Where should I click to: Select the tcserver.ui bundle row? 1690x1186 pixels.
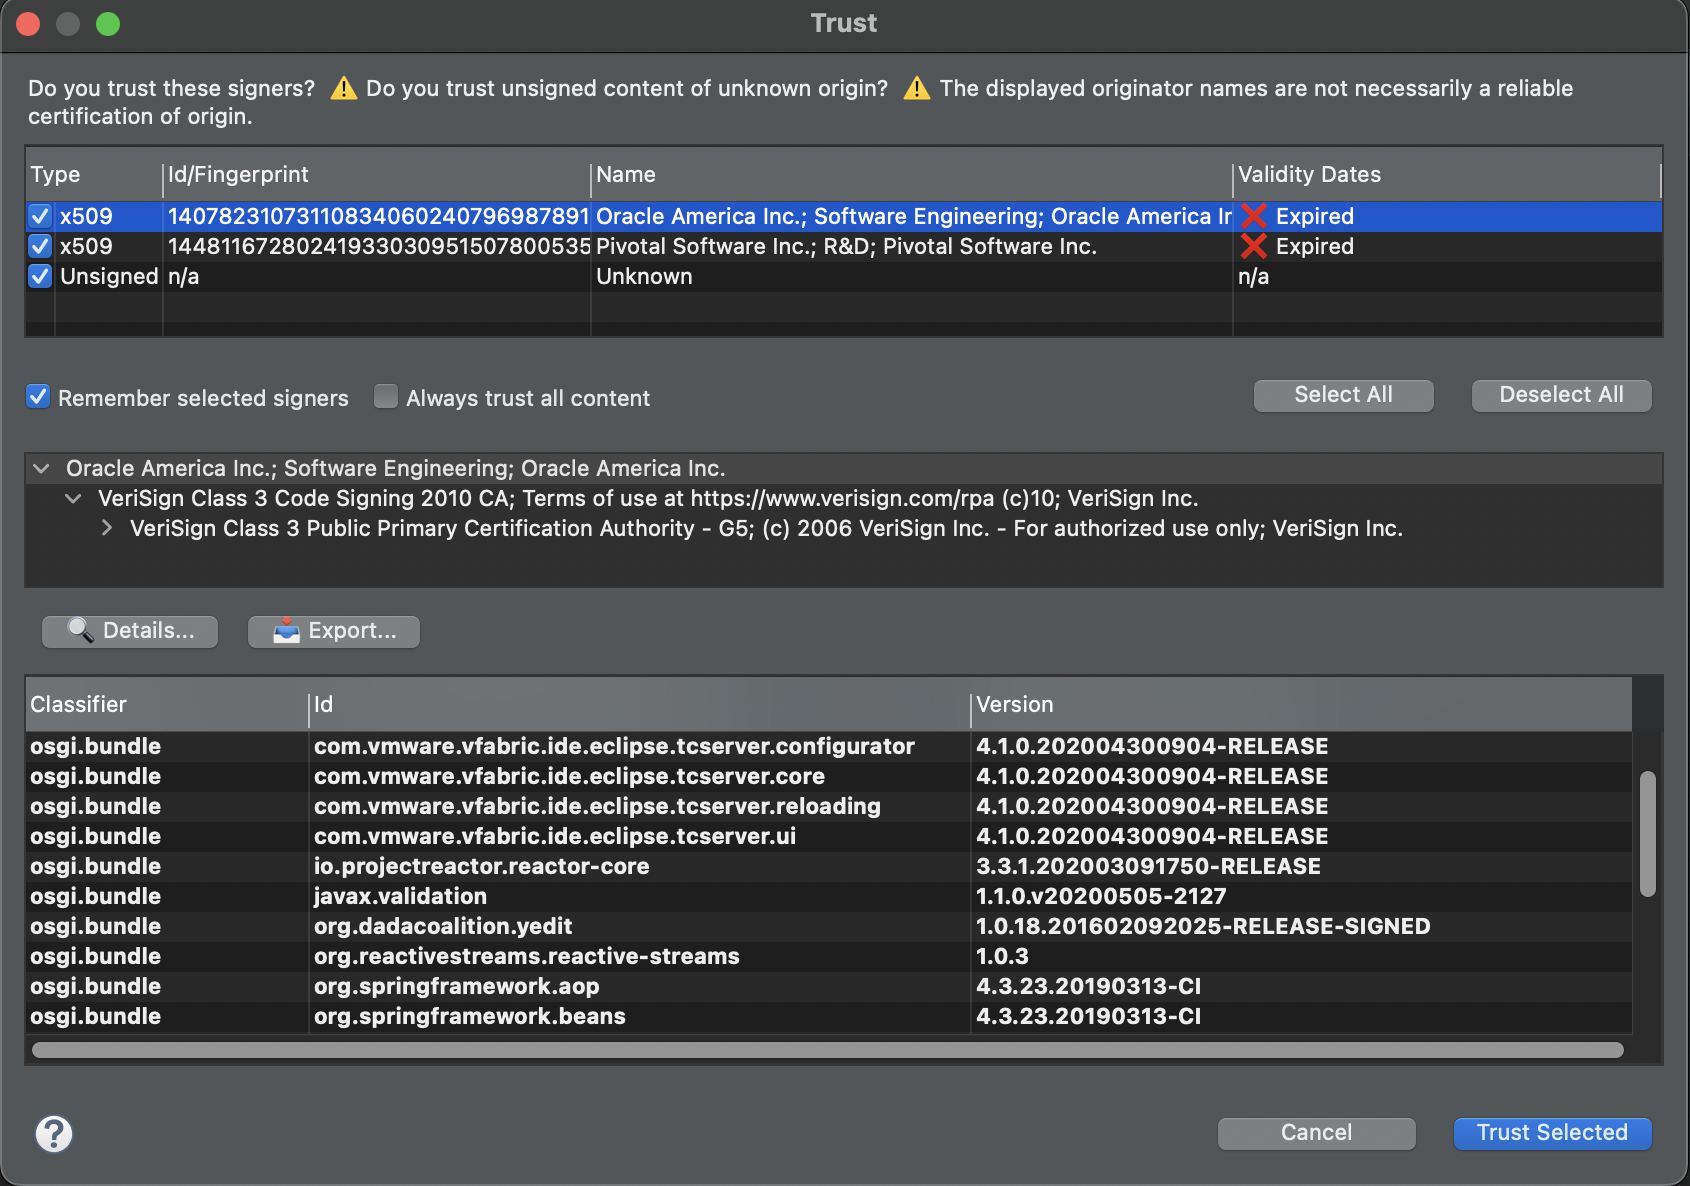[x=828, y=836]
